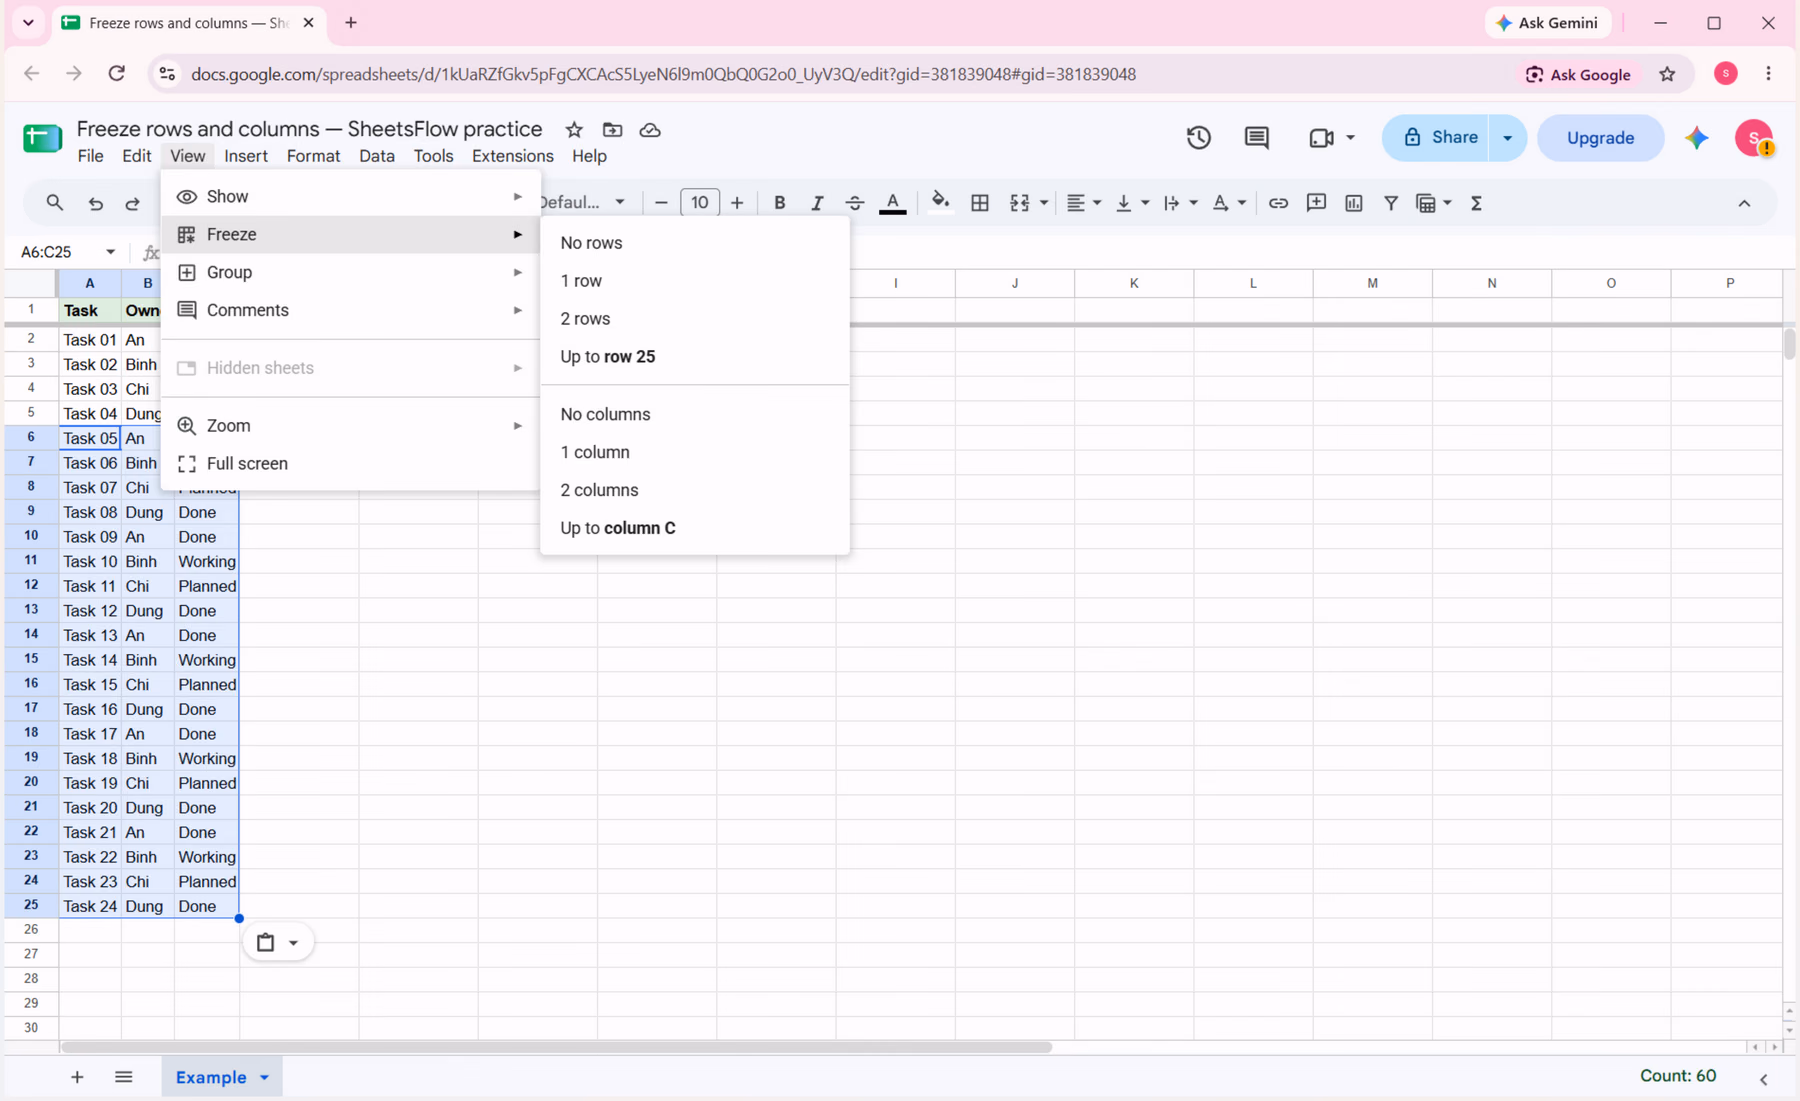Click the Ask Gemini button

(1547, 23)
